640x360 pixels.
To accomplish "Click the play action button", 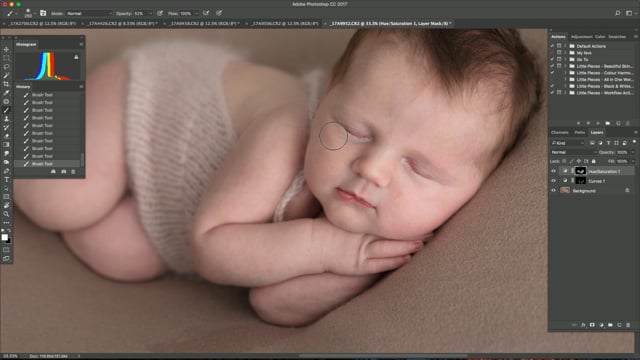I will pyautogui.click(x=598, y=123).
